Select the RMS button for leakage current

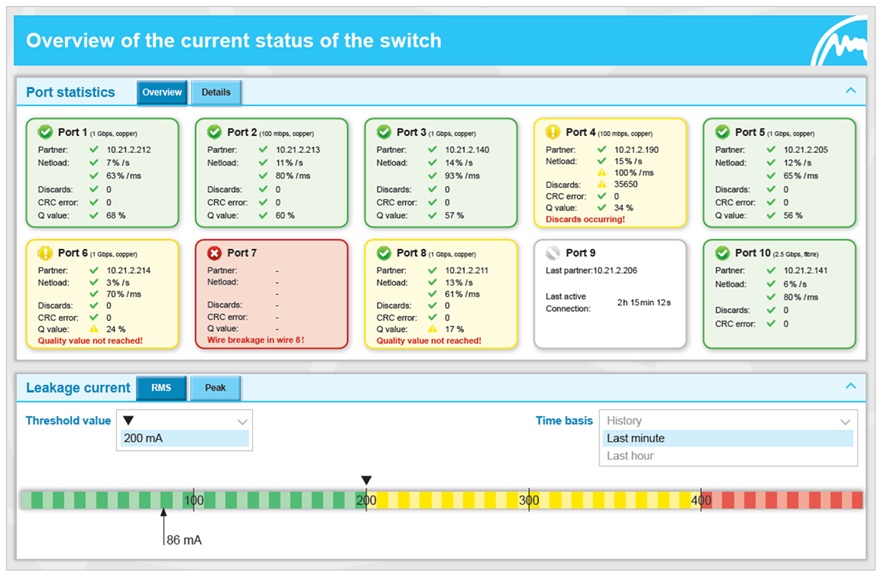point(161,388)
